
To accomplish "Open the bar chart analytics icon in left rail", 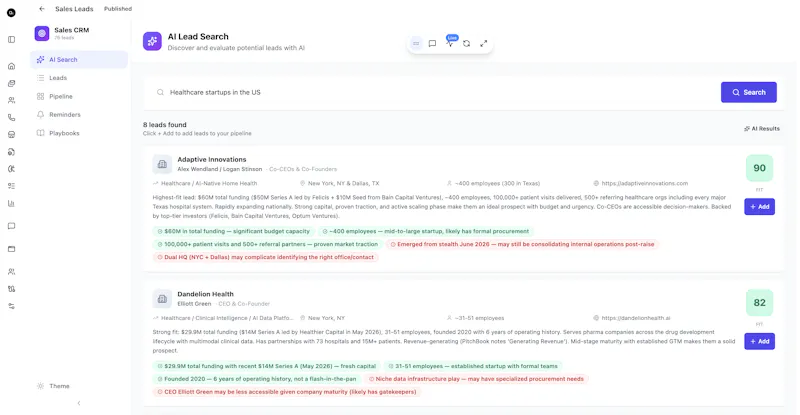I will tap(11, 203).
